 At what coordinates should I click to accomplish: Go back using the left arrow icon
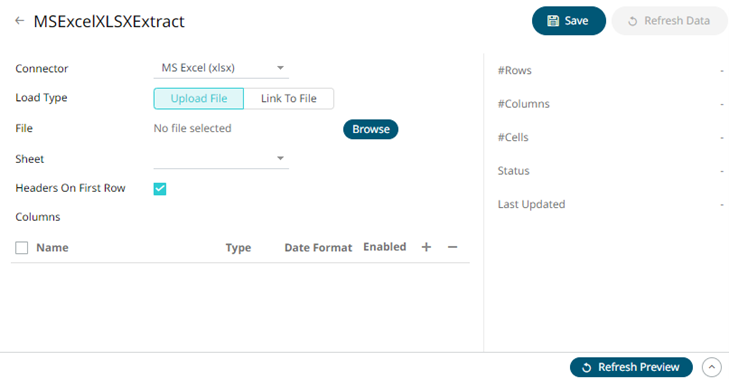pos(19,20)
